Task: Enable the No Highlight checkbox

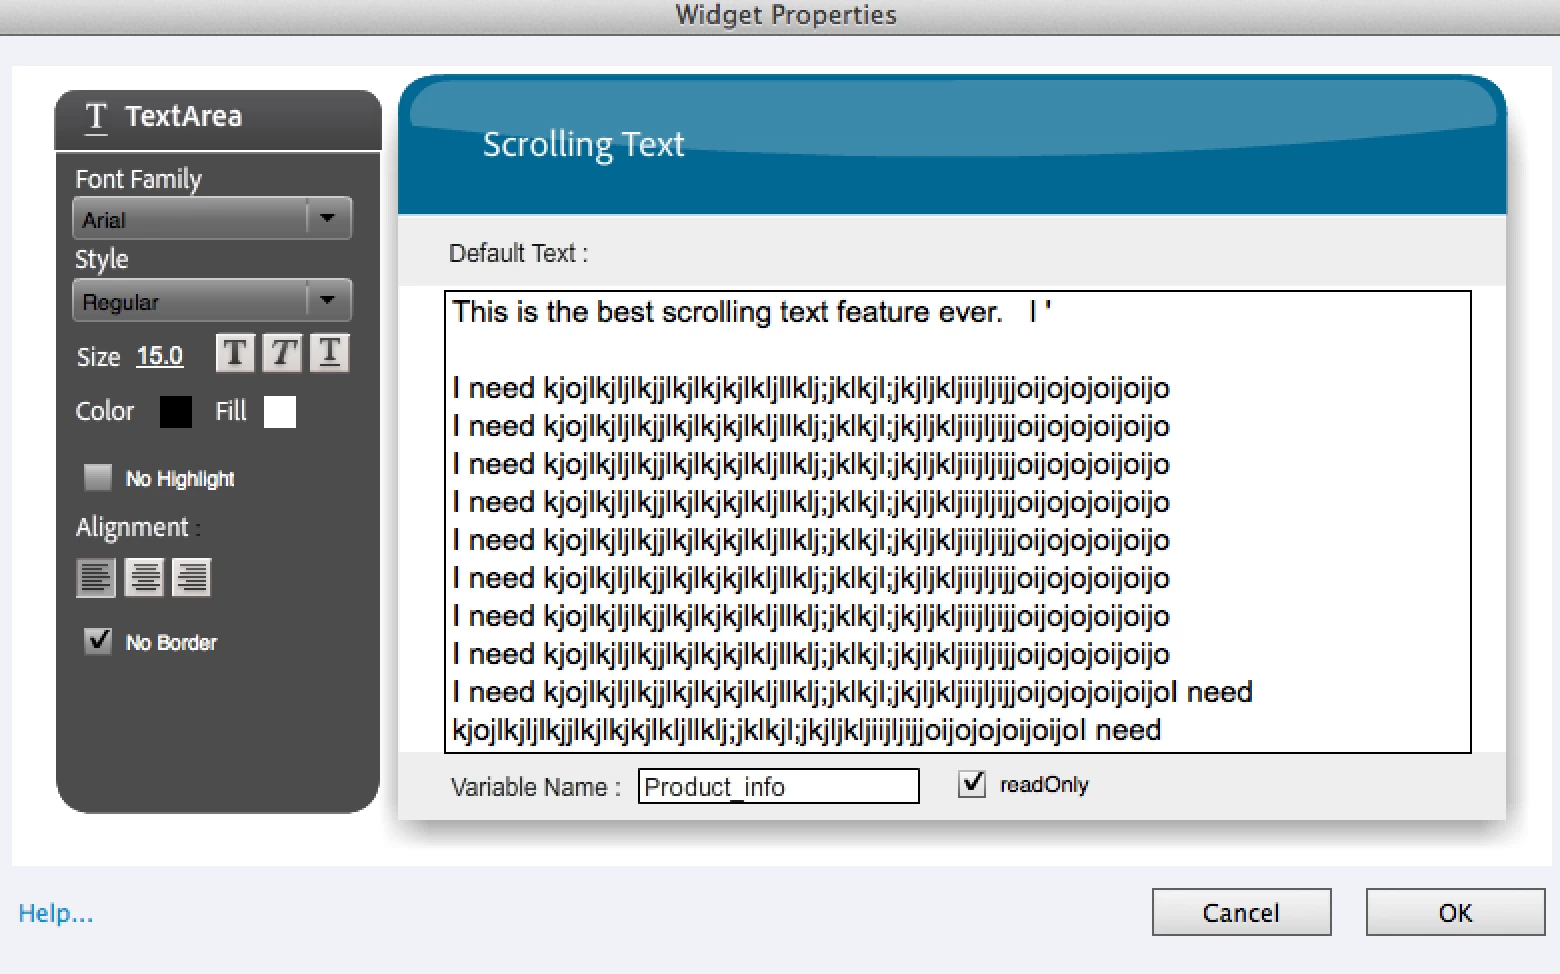Action: point(98,477)
